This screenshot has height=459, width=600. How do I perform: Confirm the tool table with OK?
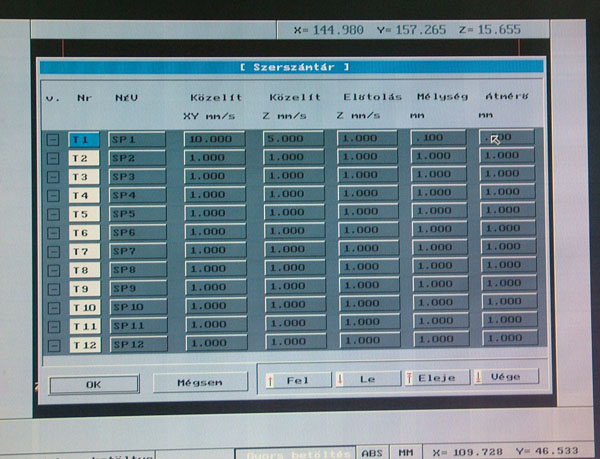click(93, 383)
